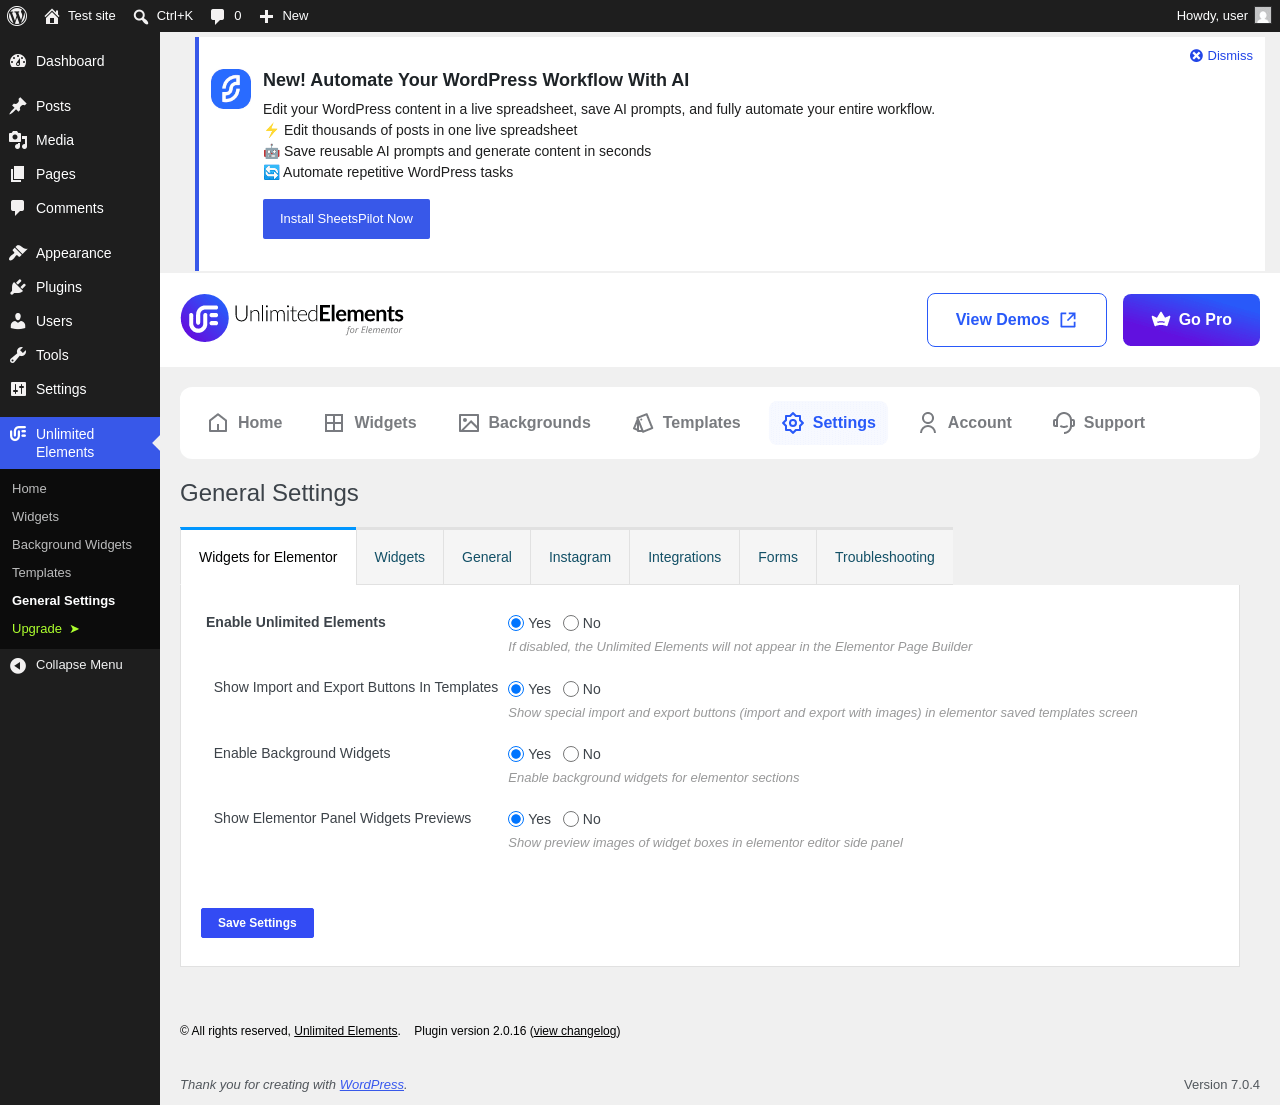Click the Pages icon in sidebar
The width and height of the screenshot is (1280, 1105).
point(18,174)
